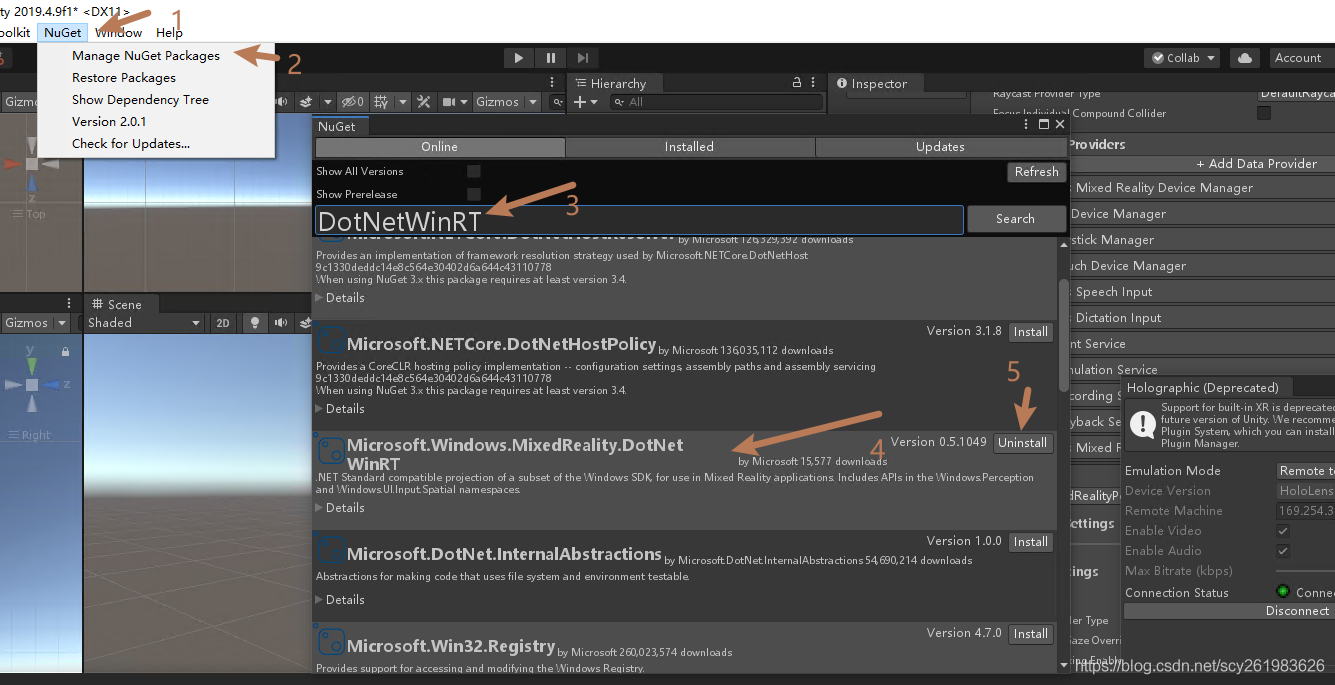Screen dimensions: 1335x685
Task: Click the blue Z axis cone of Right gizmo
Action: coord(51,385)
